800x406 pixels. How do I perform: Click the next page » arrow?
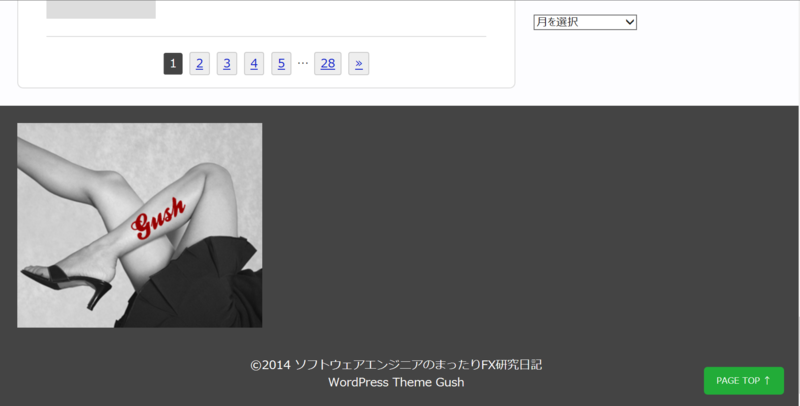click(359, 64)
